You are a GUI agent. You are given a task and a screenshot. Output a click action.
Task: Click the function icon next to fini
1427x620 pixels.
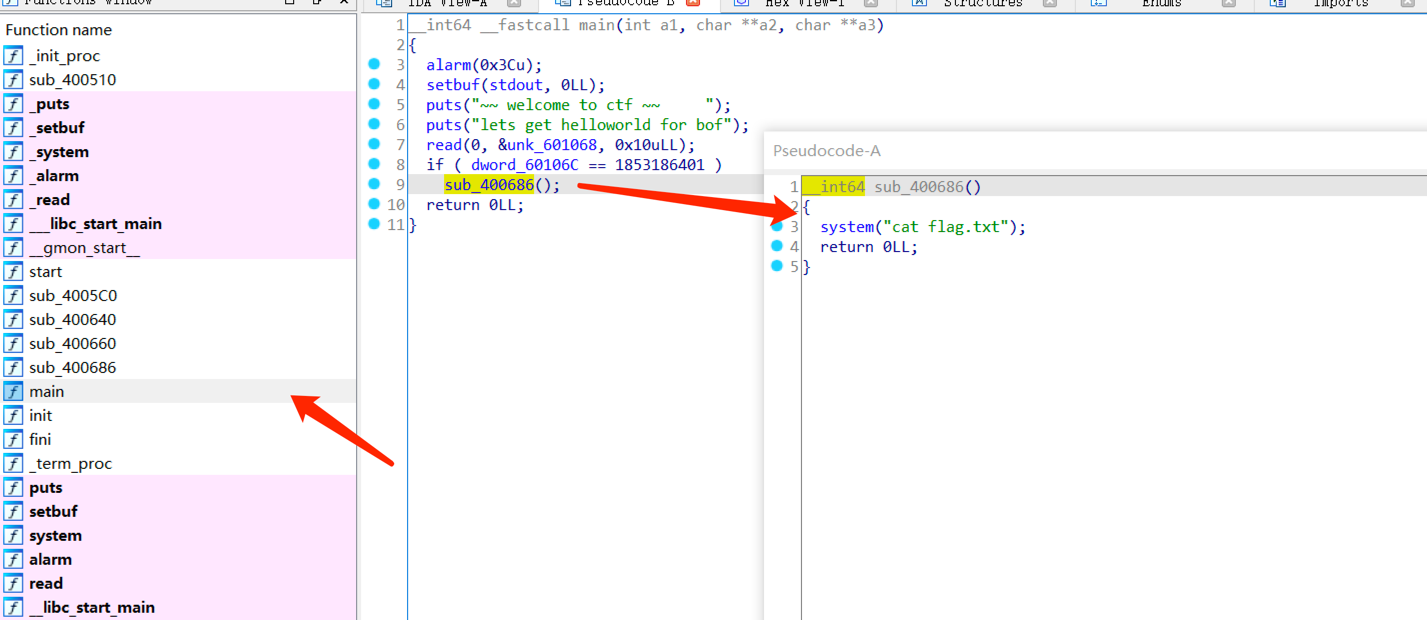pos(13,440)
